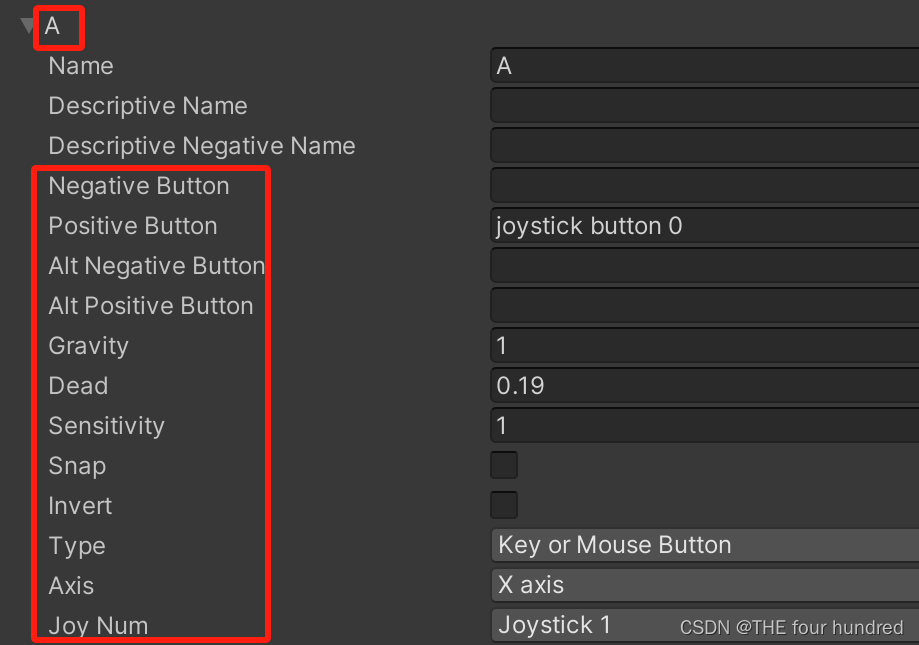Click the Sensitivity label
This screenshot has height=645, width=919.
106,425
